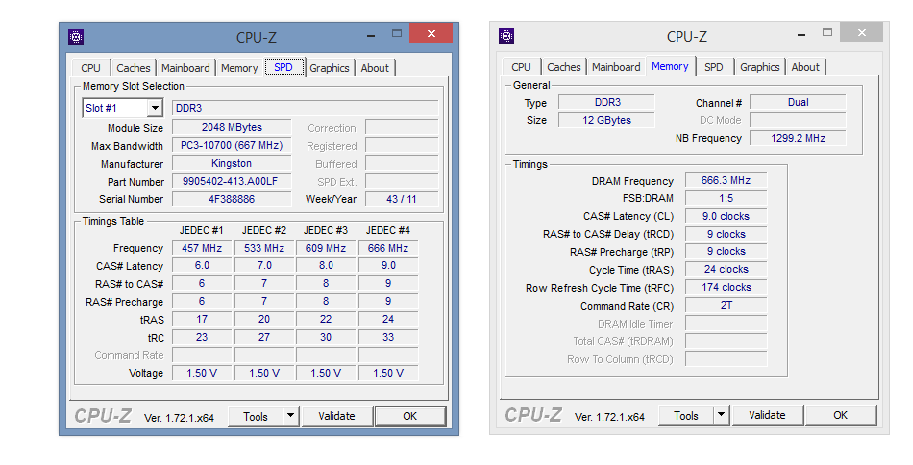Open Mainboard tab in the left window
913x465 pixels.
[x=185, y=68]
